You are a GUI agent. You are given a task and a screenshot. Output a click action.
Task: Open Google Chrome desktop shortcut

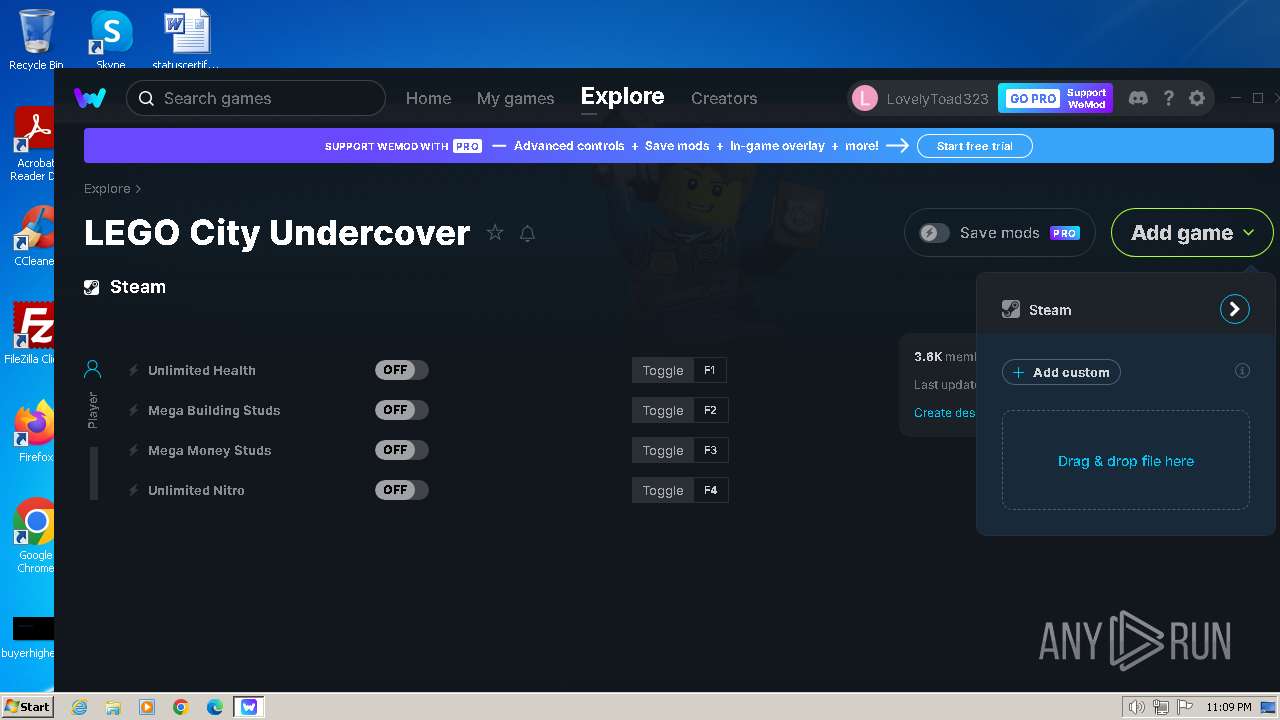(x=35, y=536)
